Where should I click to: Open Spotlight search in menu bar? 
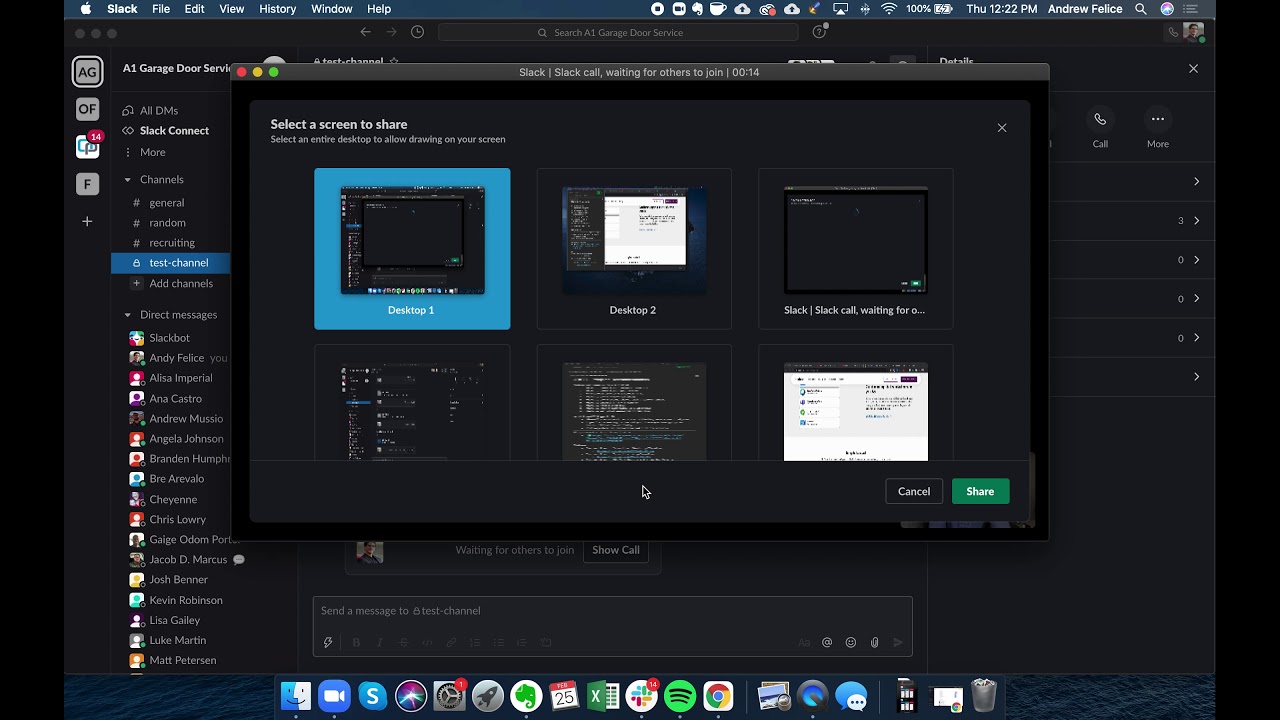pos(1141,9)
